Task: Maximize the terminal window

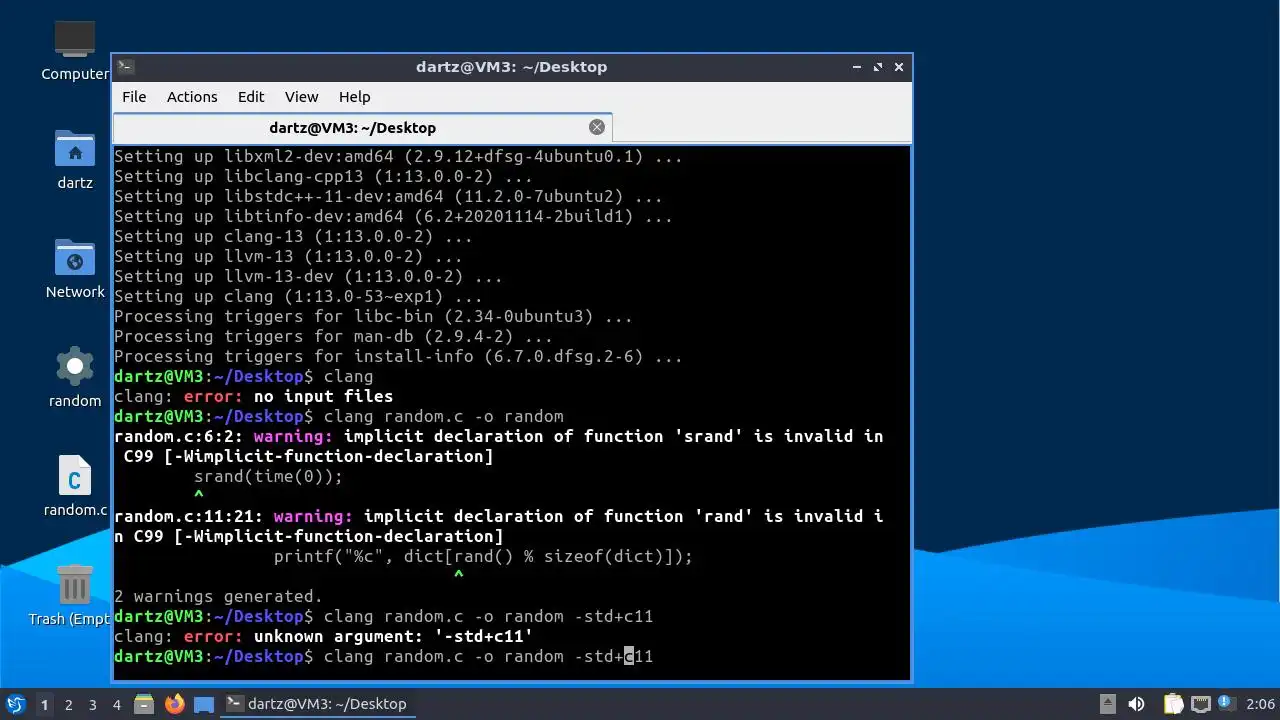Action: [x=878, y=67]
